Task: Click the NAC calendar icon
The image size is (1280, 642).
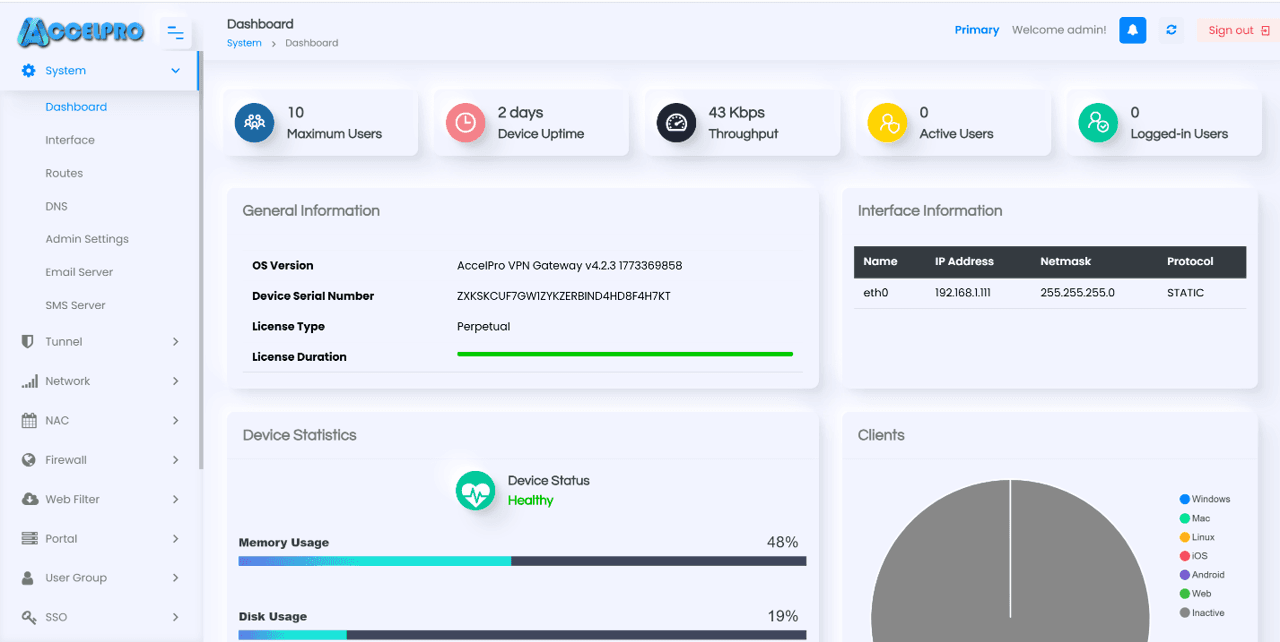Action: 29,420
